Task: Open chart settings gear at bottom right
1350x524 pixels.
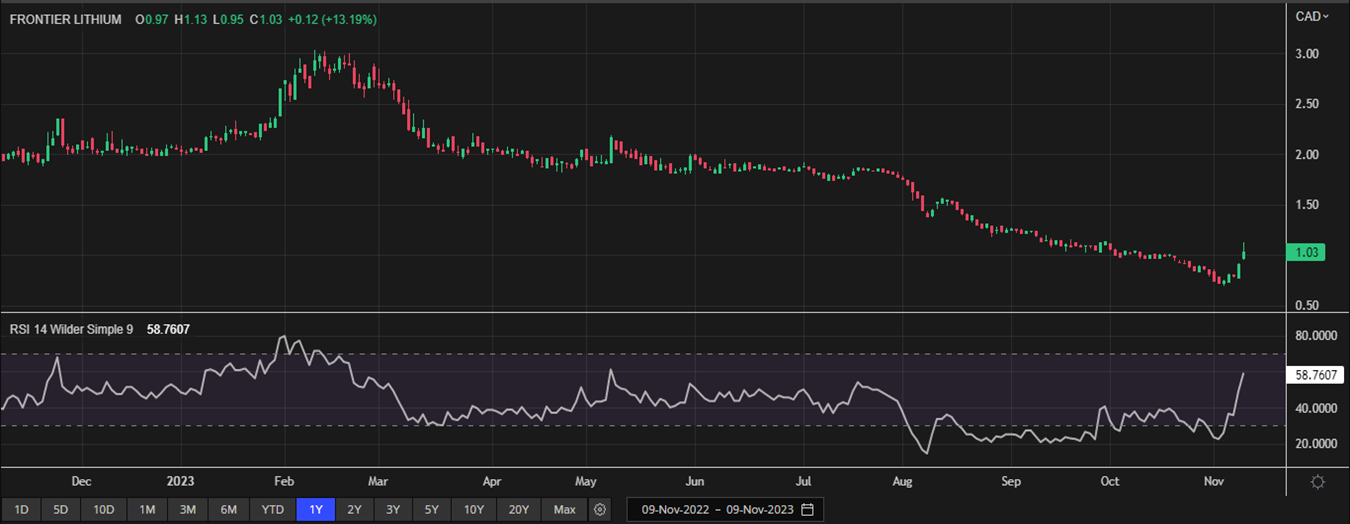Action: pos(1318,482)
